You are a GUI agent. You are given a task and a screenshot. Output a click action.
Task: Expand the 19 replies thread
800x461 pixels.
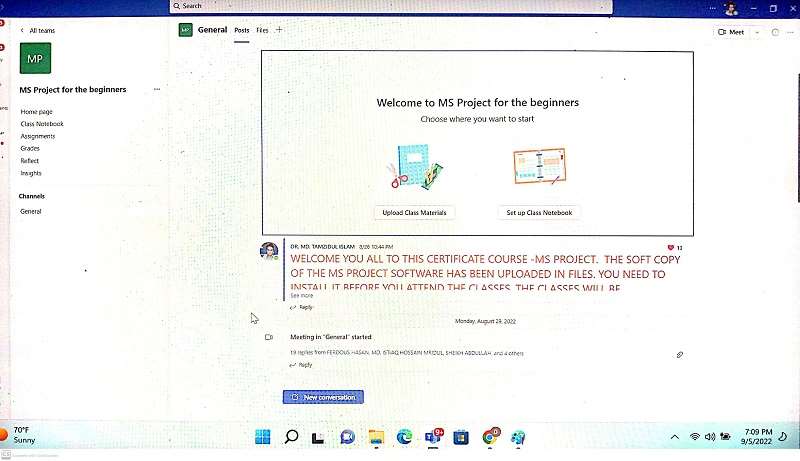coord(407,353)
